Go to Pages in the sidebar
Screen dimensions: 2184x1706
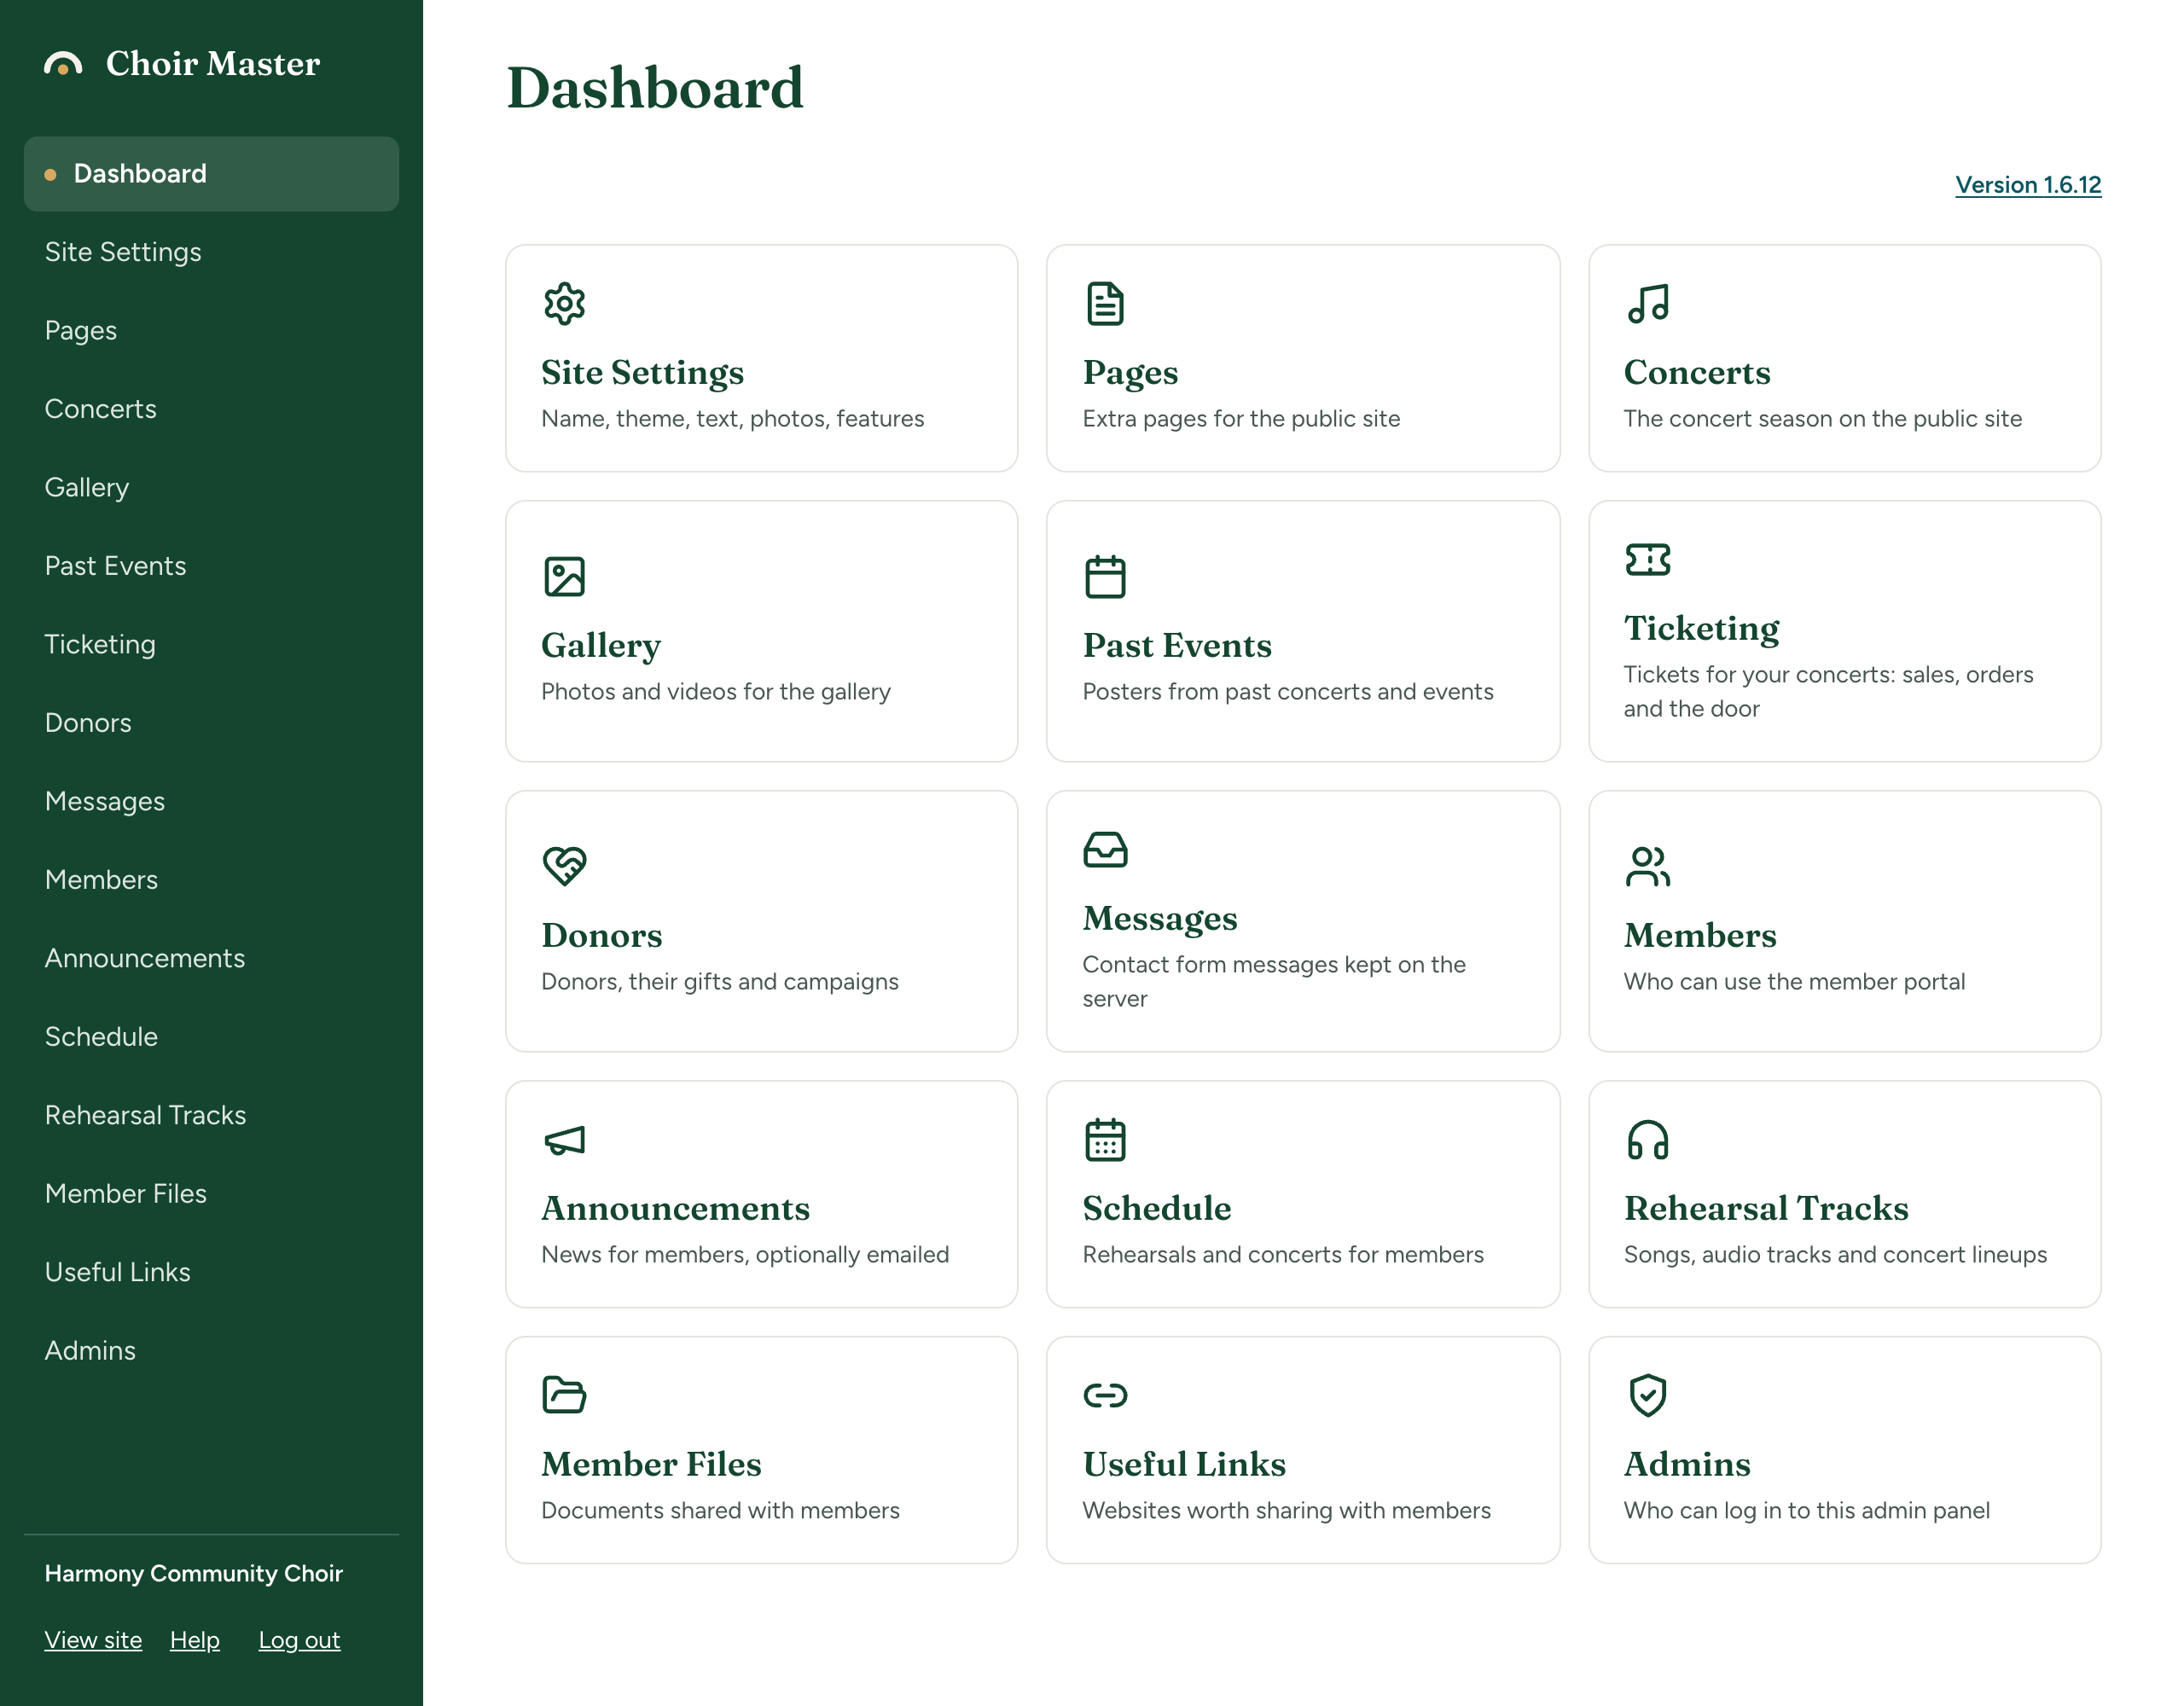click(x=211, y=331)
